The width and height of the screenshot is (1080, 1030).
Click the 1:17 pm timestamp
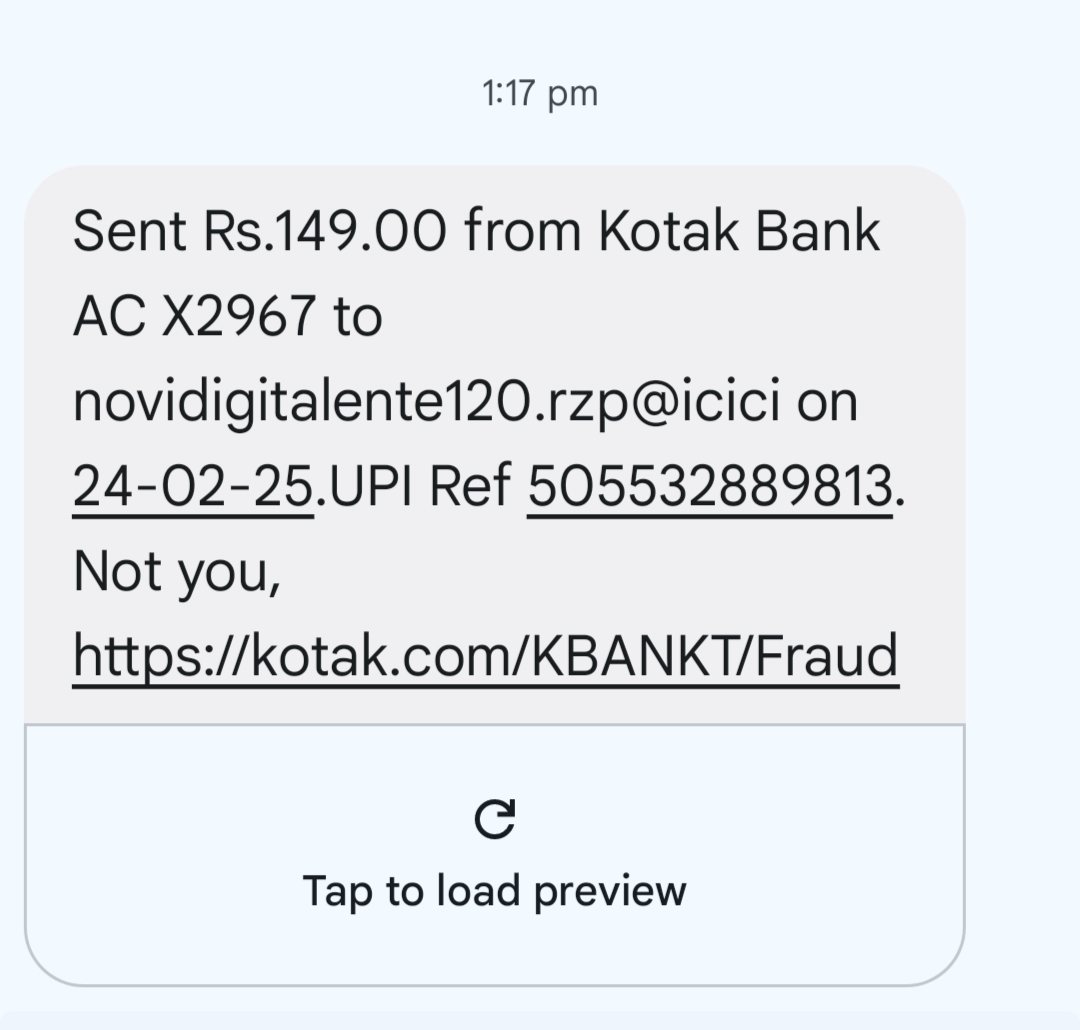point(540,94)
